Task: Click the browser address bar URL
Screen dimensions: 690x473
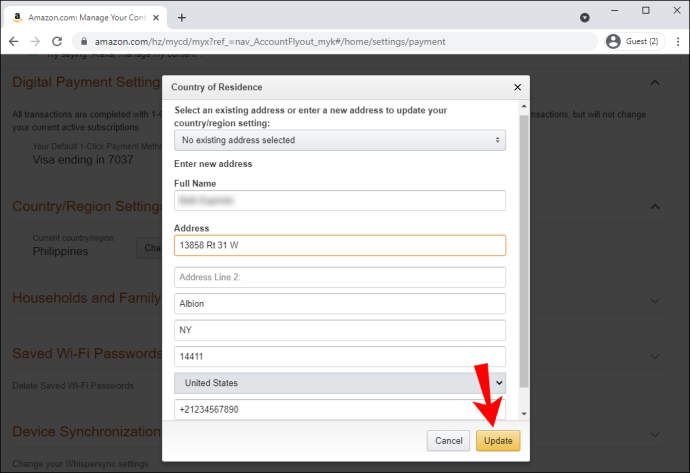Action: tap(270, 41)
